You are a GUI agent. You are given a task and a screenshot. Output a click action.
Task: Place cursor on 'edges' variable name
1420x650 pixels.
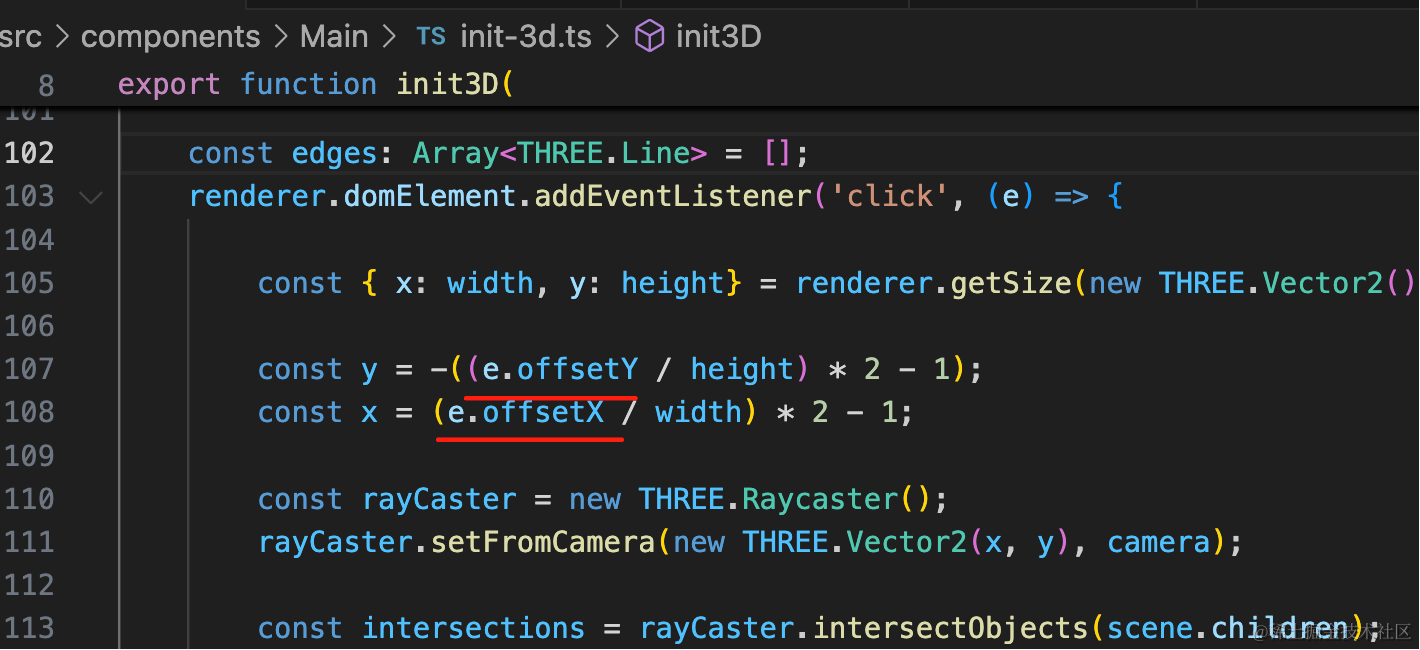[335, 153]
